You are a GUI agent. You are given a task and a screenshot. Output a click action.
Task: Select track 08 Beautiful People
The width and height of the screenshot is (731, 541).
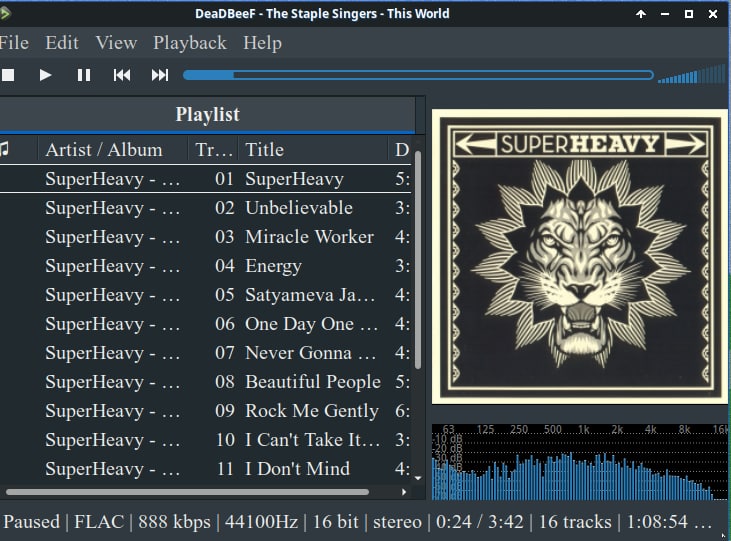pyautogui.click(x=206, y=381)
